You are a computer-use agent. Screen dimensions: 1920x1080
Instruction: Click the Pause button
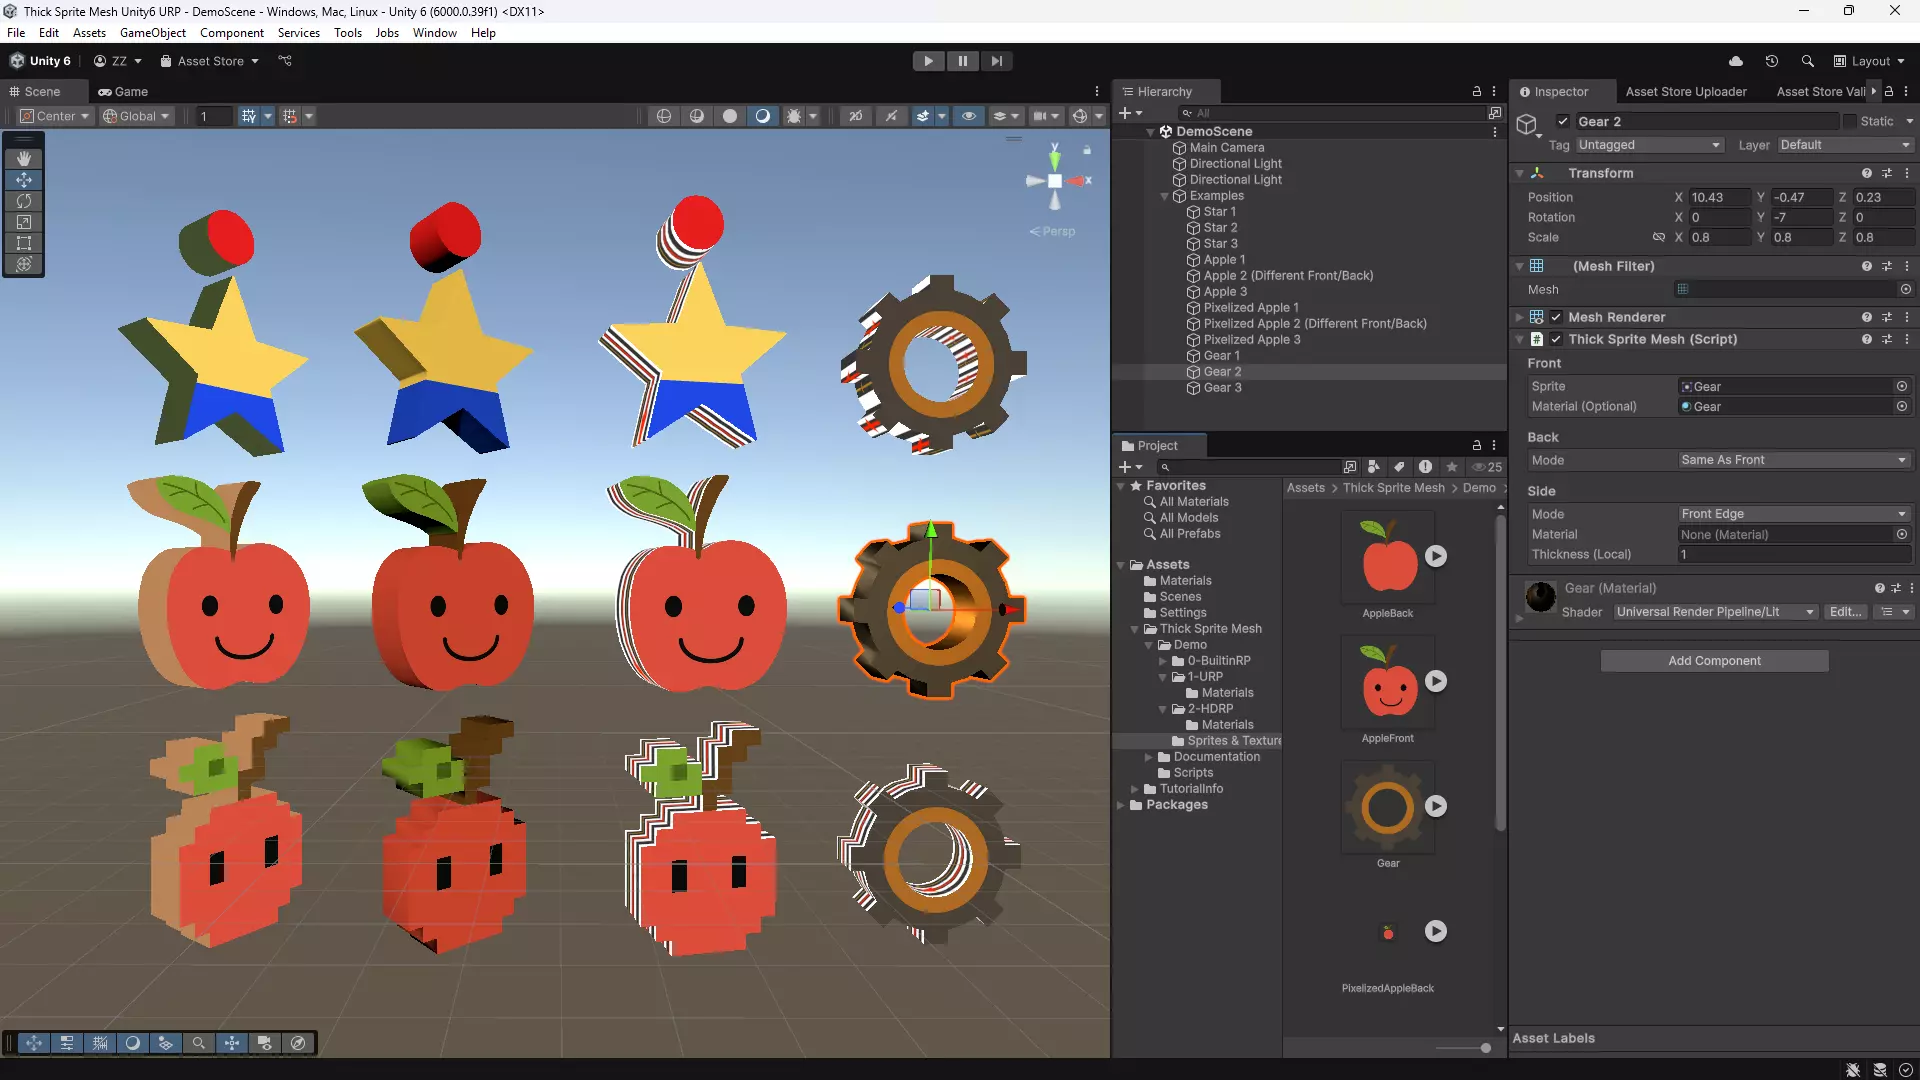click(962, 61)
